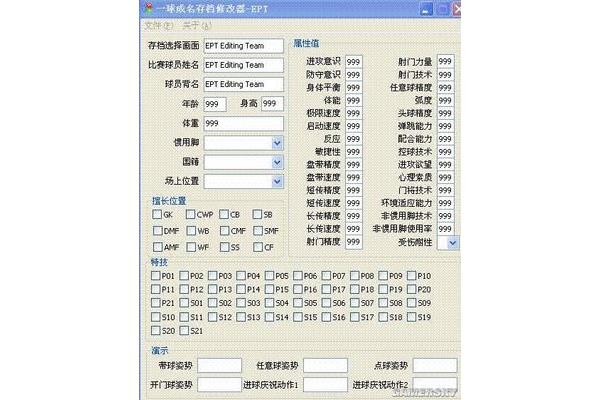Click the 任意球姿势 input box
600x400 pixels.
(x=325, y=366)
